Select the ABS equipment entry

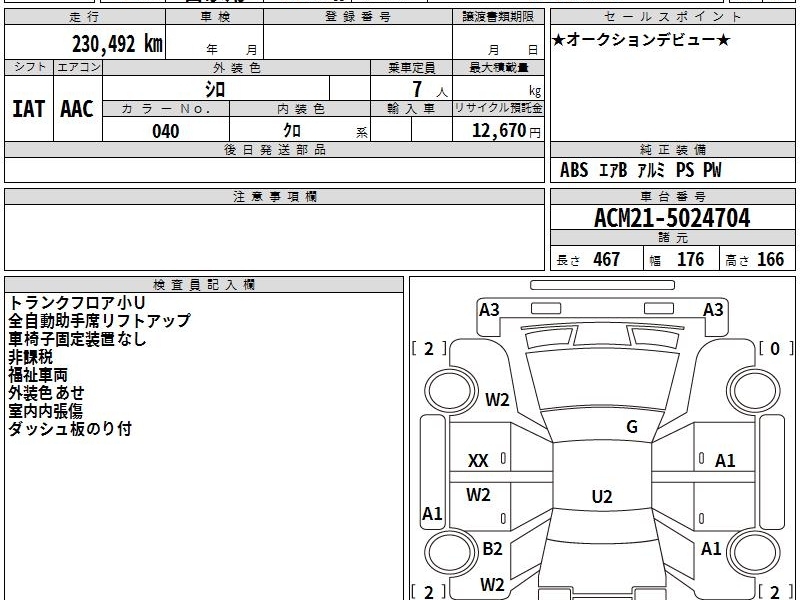(574, 170)
